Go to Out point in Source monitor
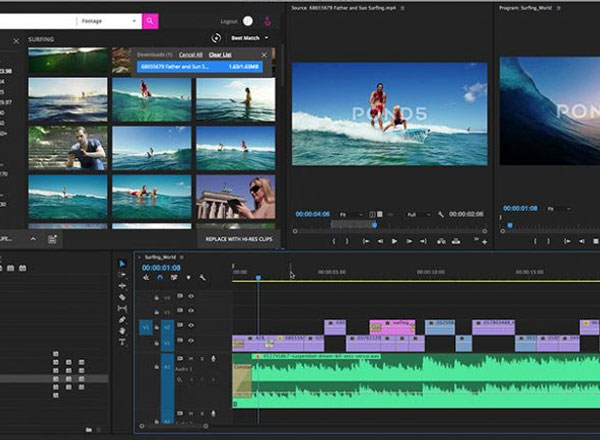Image resolution: width=600 pixels, height=440 pixels. (x=423, y=241)
